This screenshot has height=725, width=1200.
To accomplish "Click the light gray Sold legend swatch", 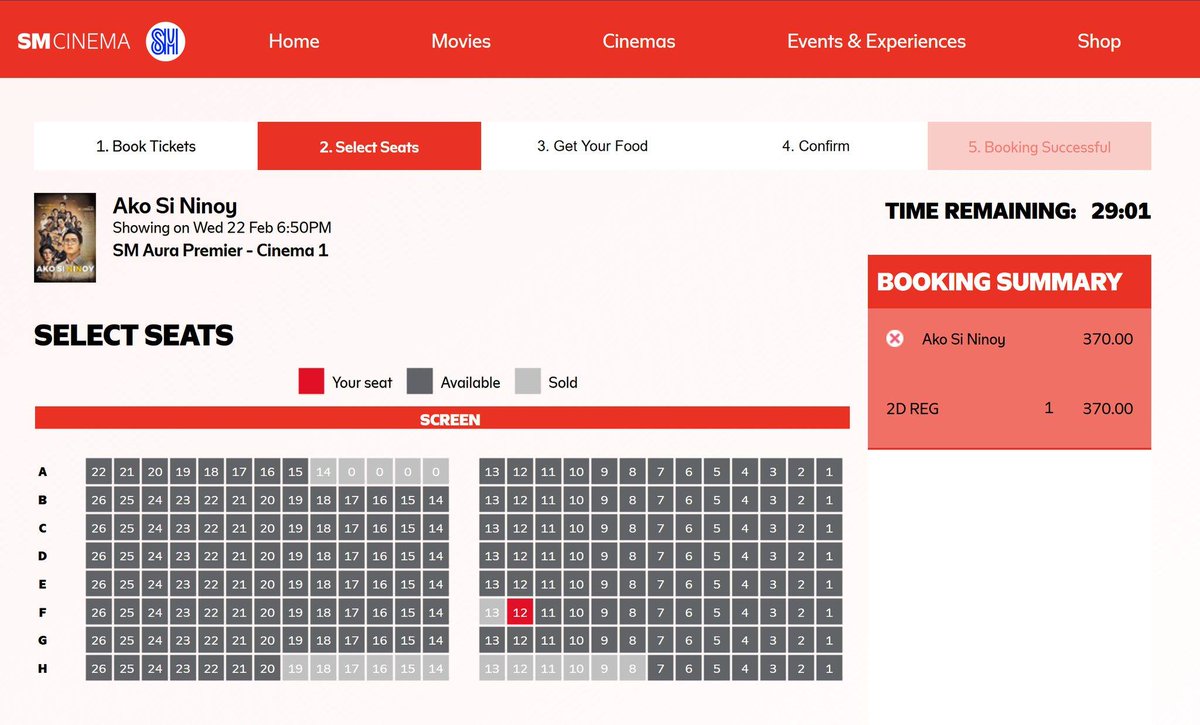I will (528, 381).
